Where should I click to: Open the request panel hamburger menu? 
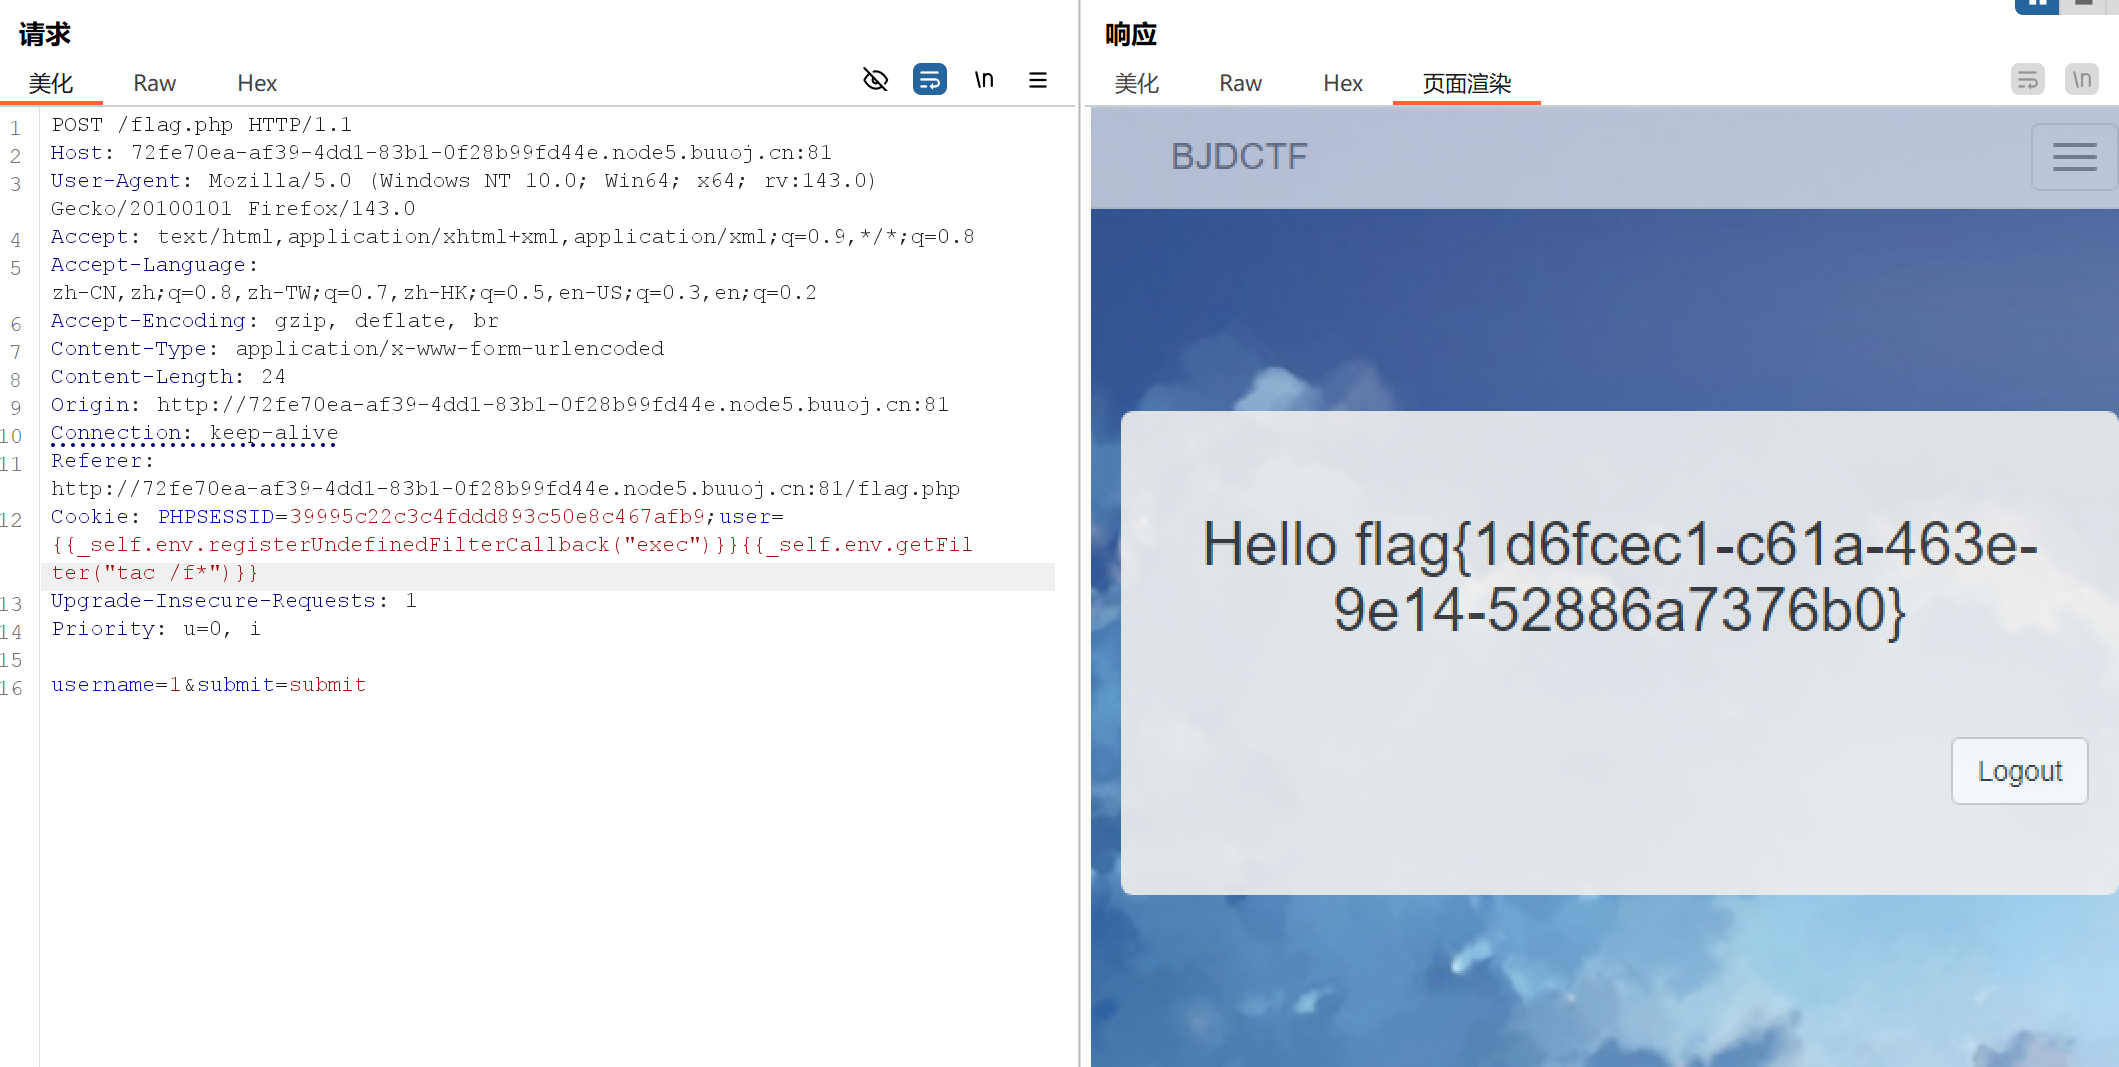pos(1038,80)
